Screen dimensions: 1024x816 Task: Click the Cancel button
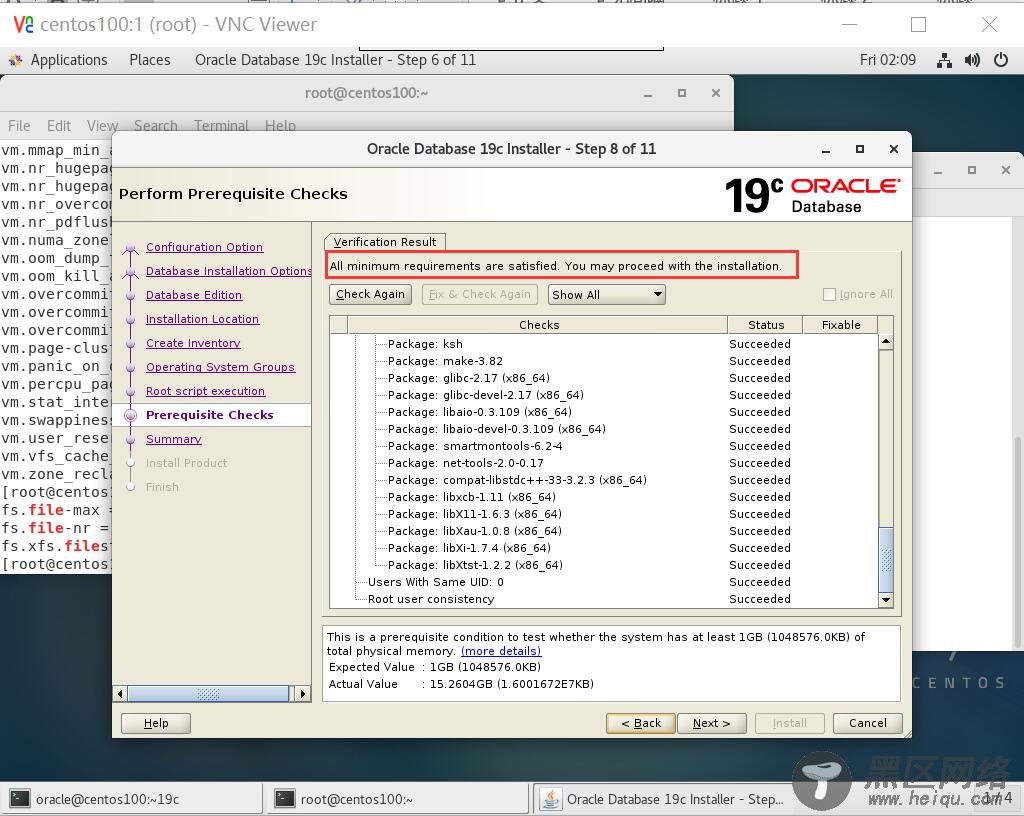click(x=868, y=723)
